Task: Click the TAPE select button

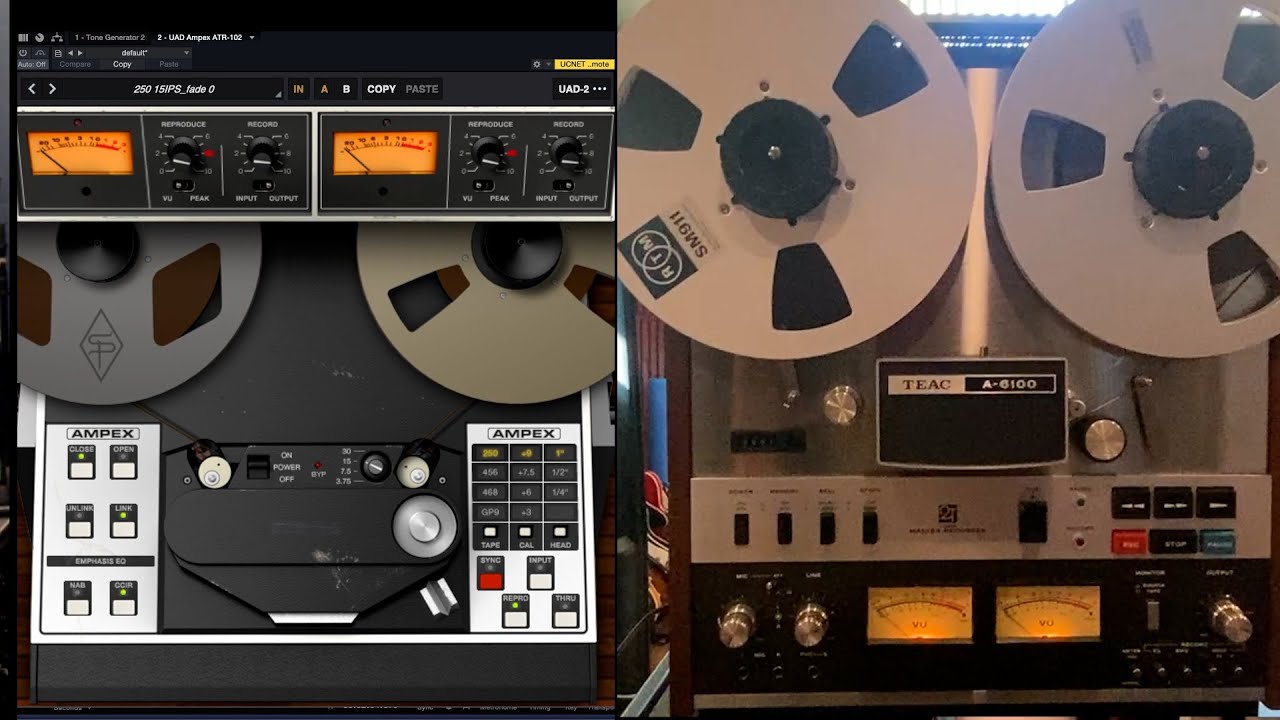Action: [x=490, y=532]
